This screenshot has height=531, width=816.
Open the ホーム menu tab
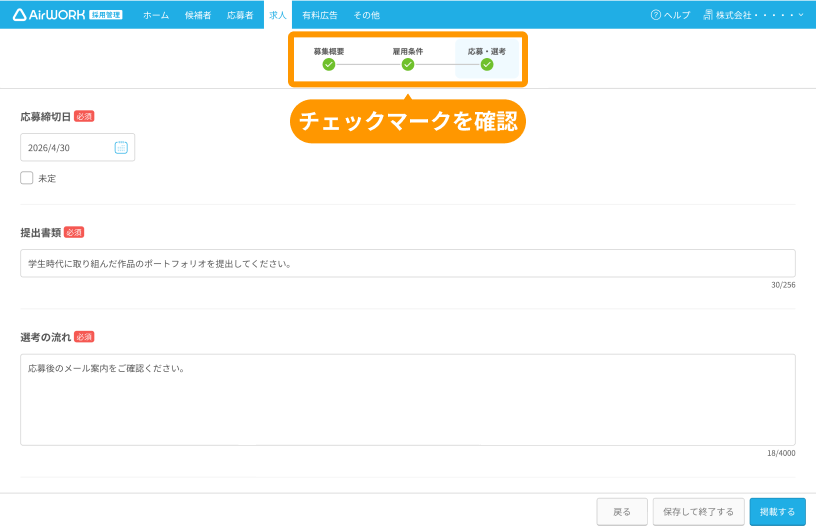point(156,15)
